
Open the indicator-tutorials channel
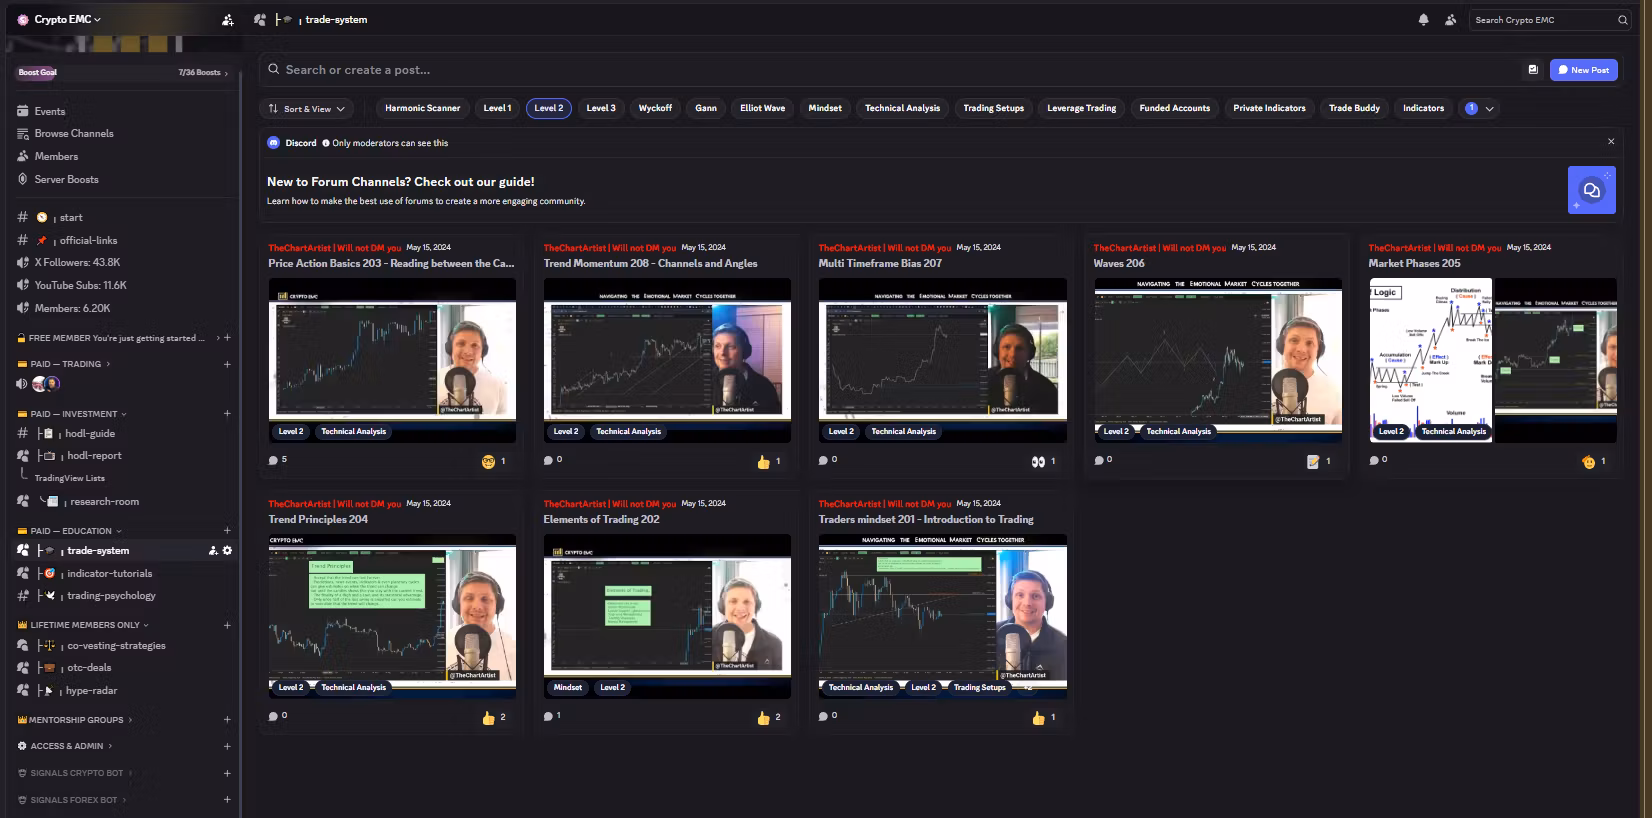click(x=109, y=573)
